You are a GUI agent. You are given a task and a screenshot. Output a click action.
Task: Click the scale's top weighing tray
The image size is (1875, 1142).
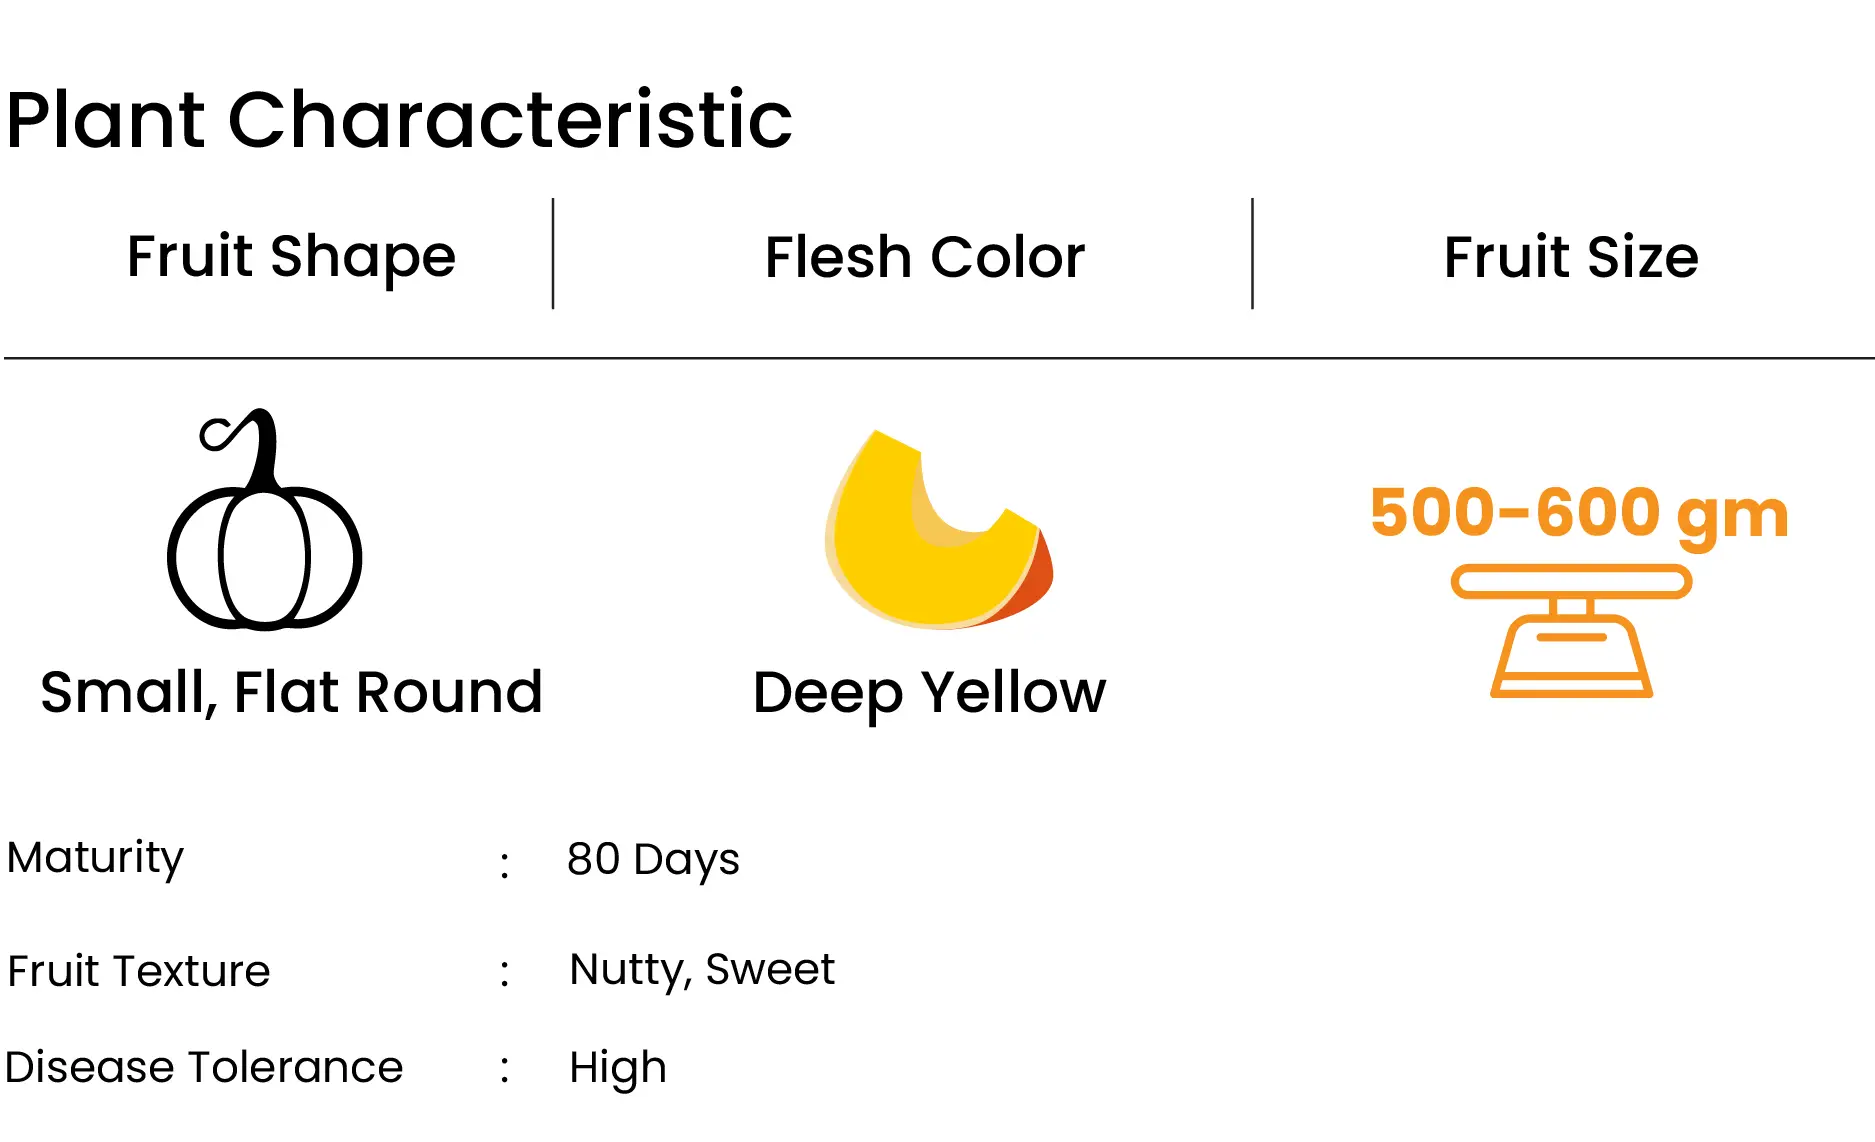(1571, 581)
